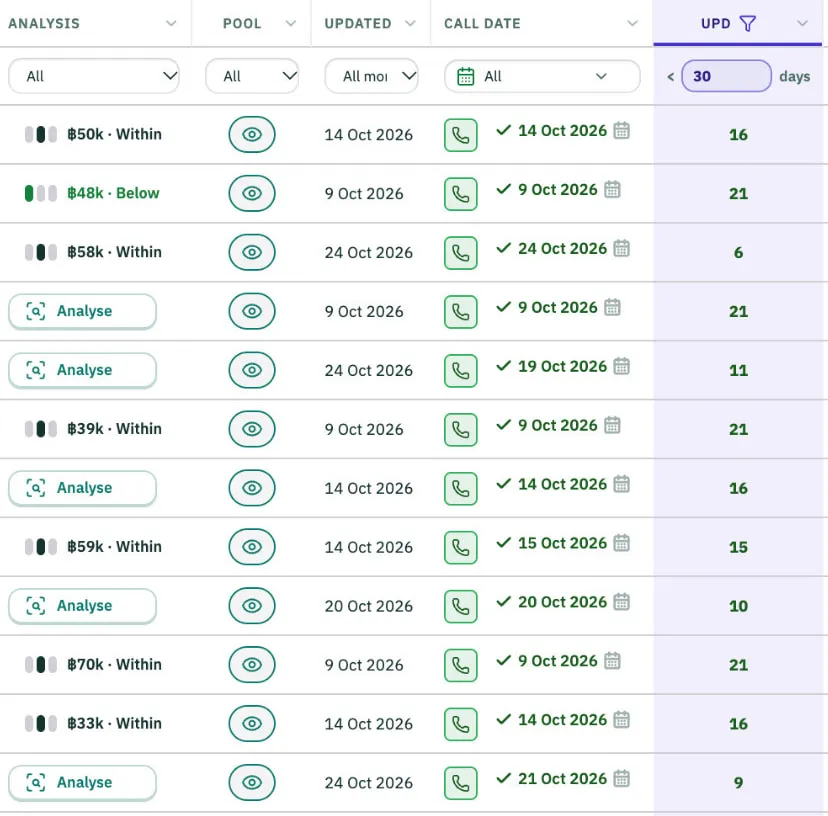Click phone icon in the ฿59k Within row
This screenshot has width=828, height=816.
(x=460, y=548)
